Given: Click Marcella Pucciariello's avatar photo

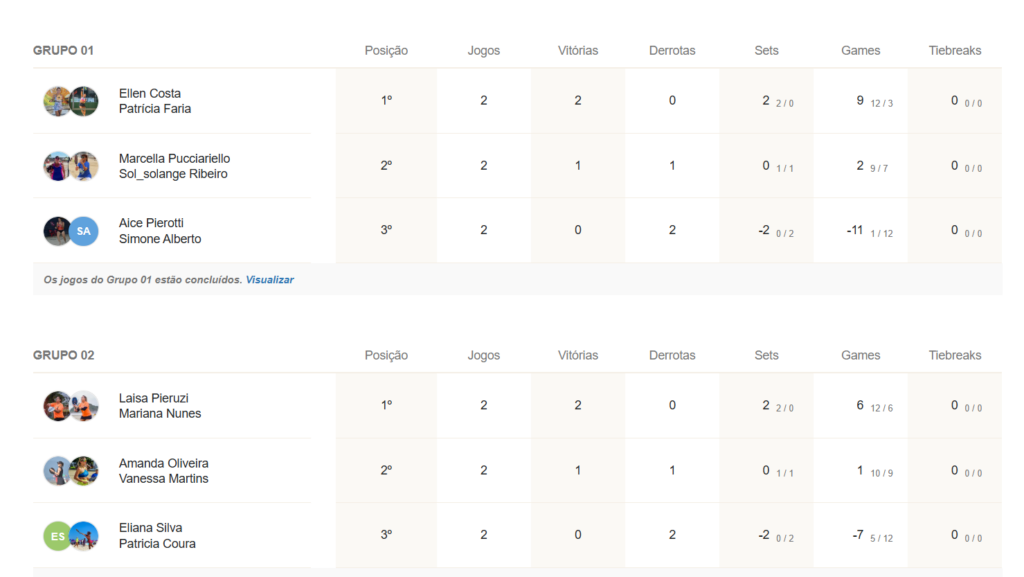Looking at the screenshot, I should click(x=57, y=166).
